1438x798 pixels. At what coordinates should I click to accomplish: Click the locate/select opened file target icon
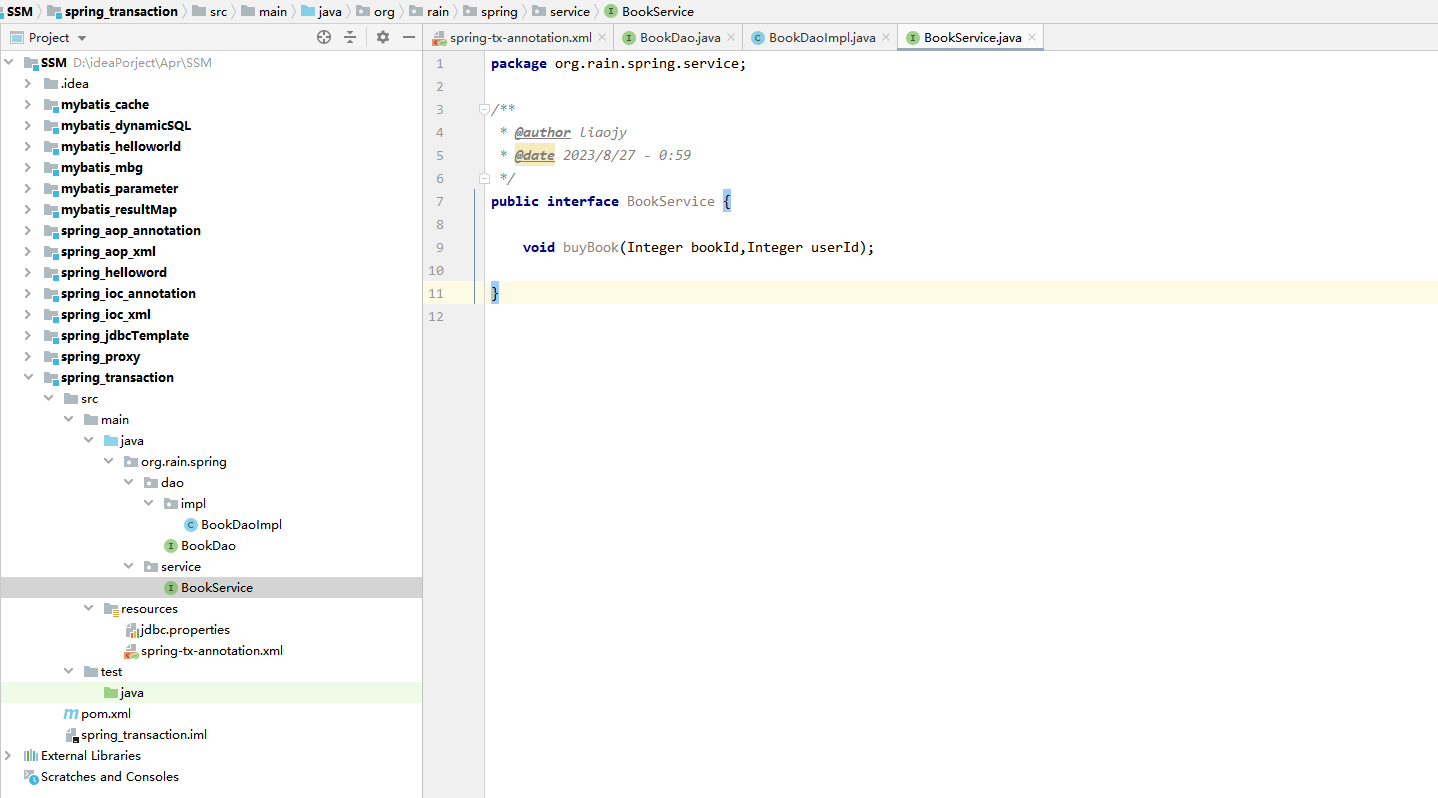pos(324,37)
